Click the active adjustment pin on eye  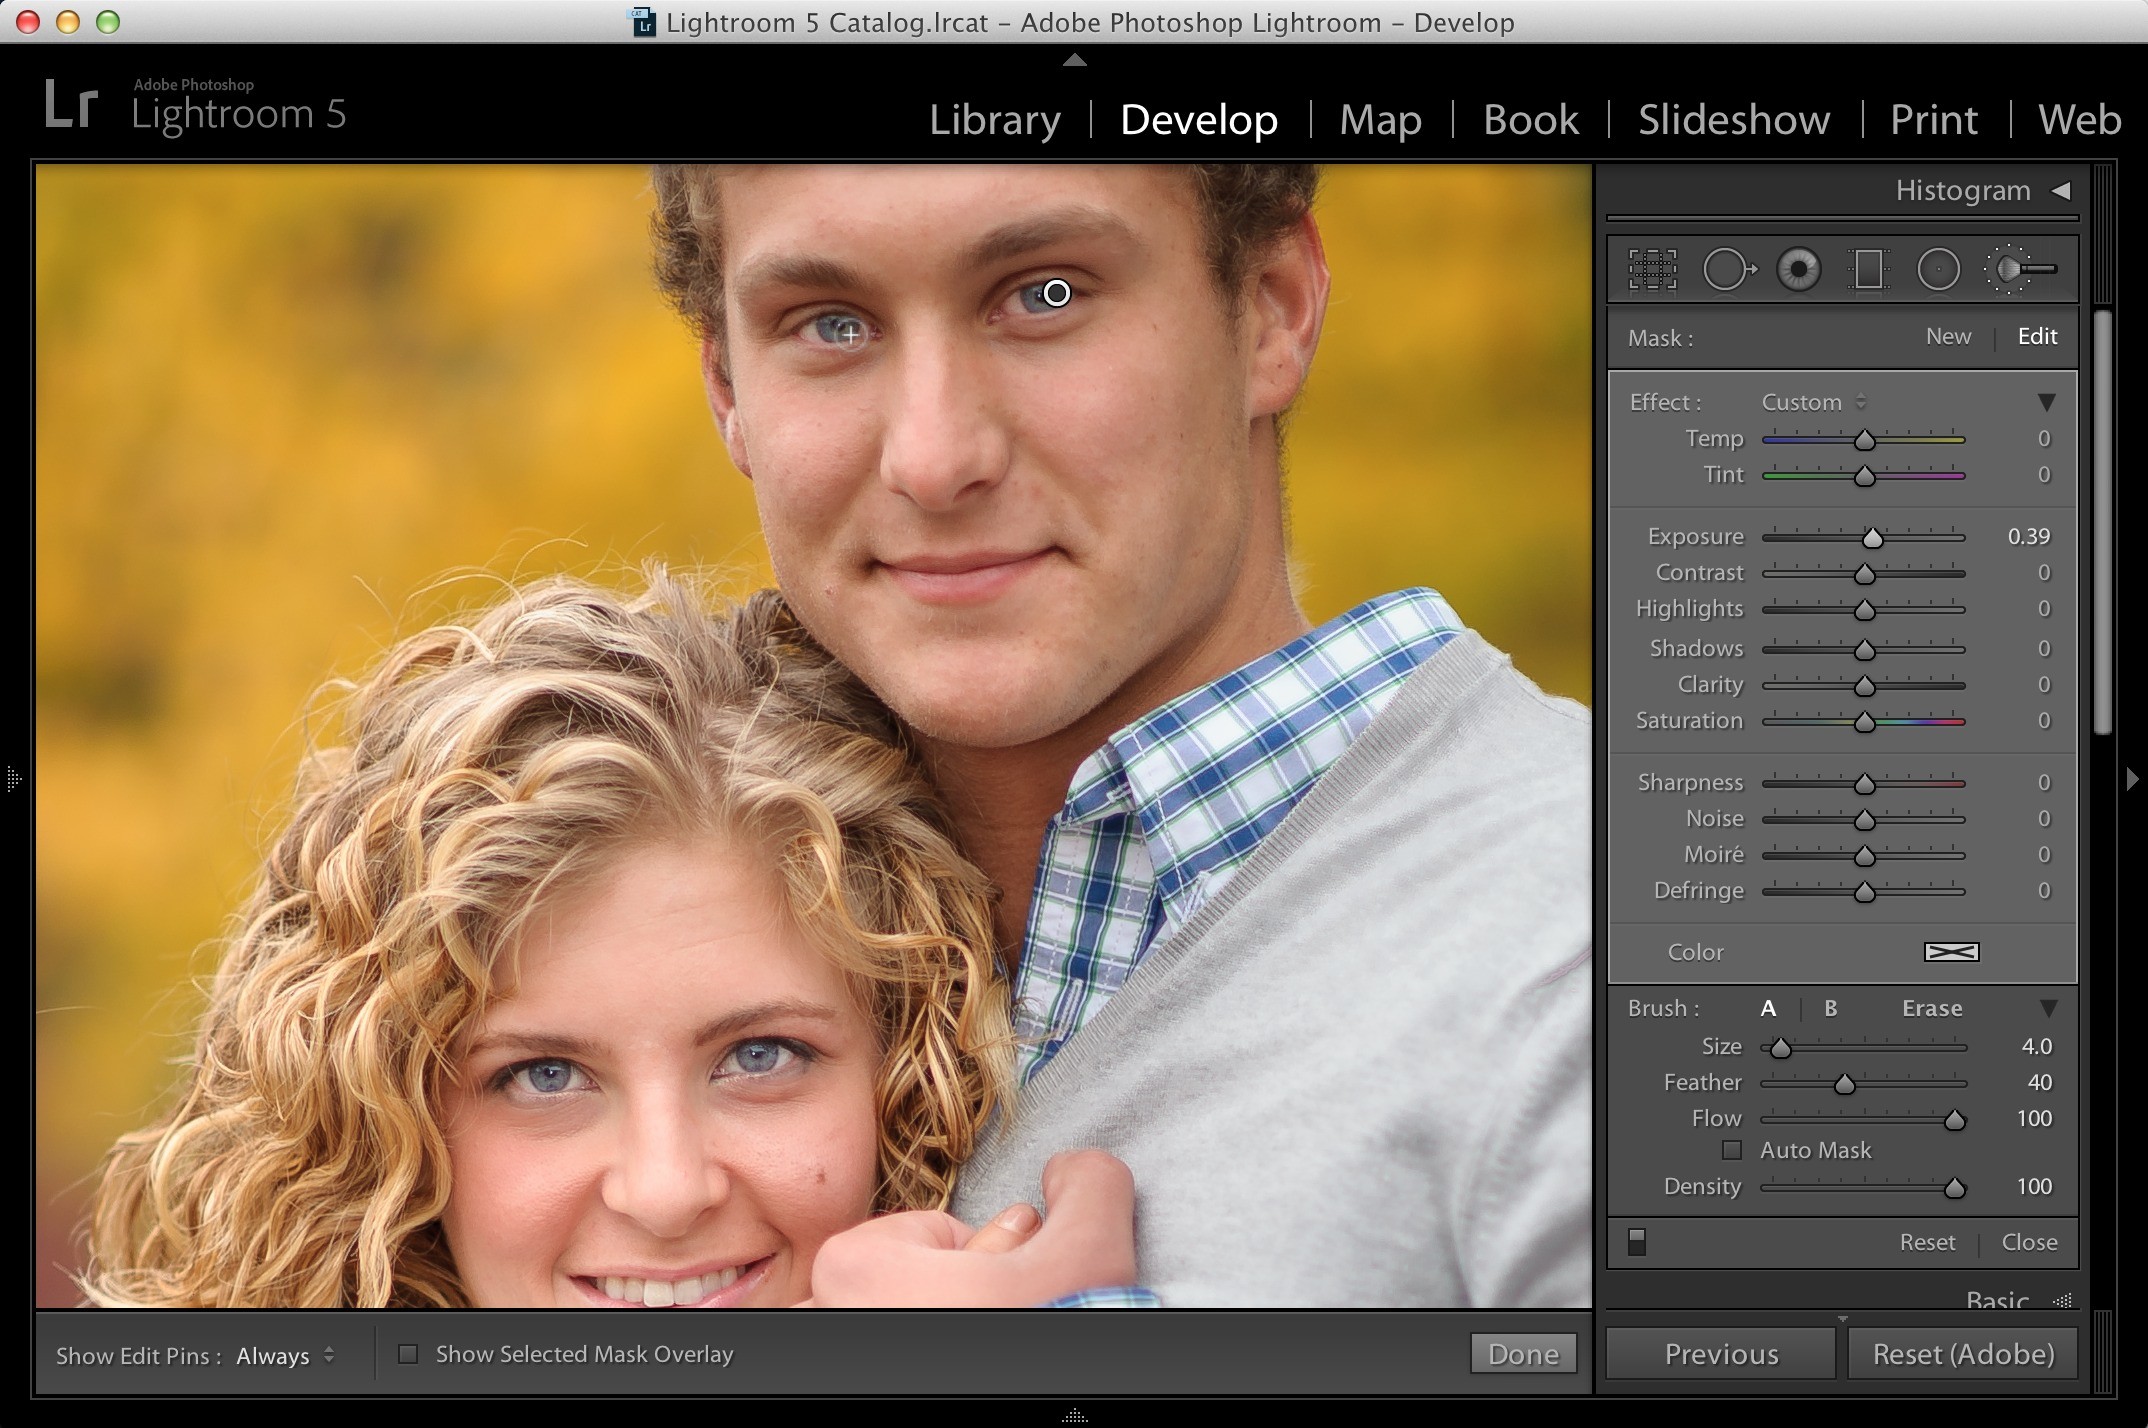point(1056,293)
